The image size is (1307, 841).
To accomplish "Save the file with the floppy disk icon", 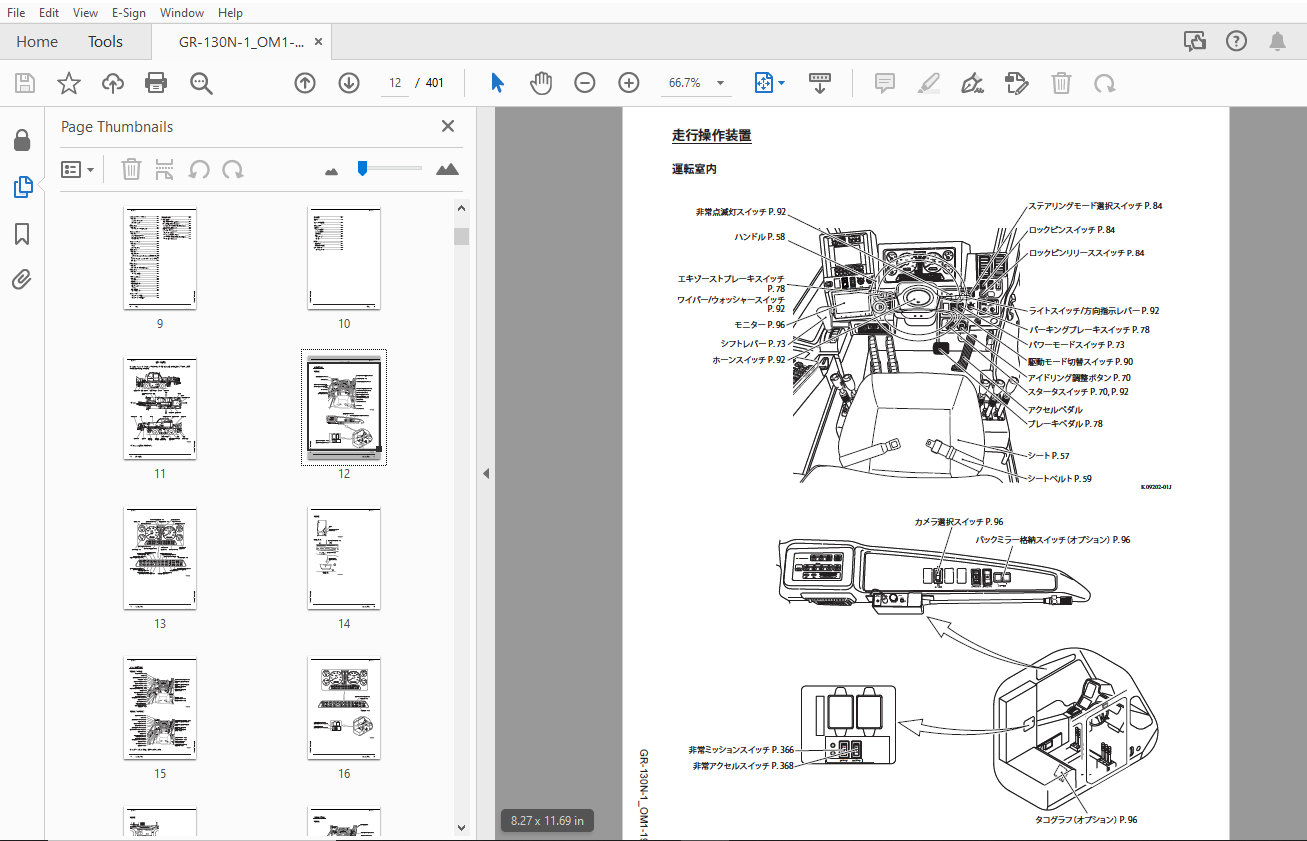I will pos(24,83).
